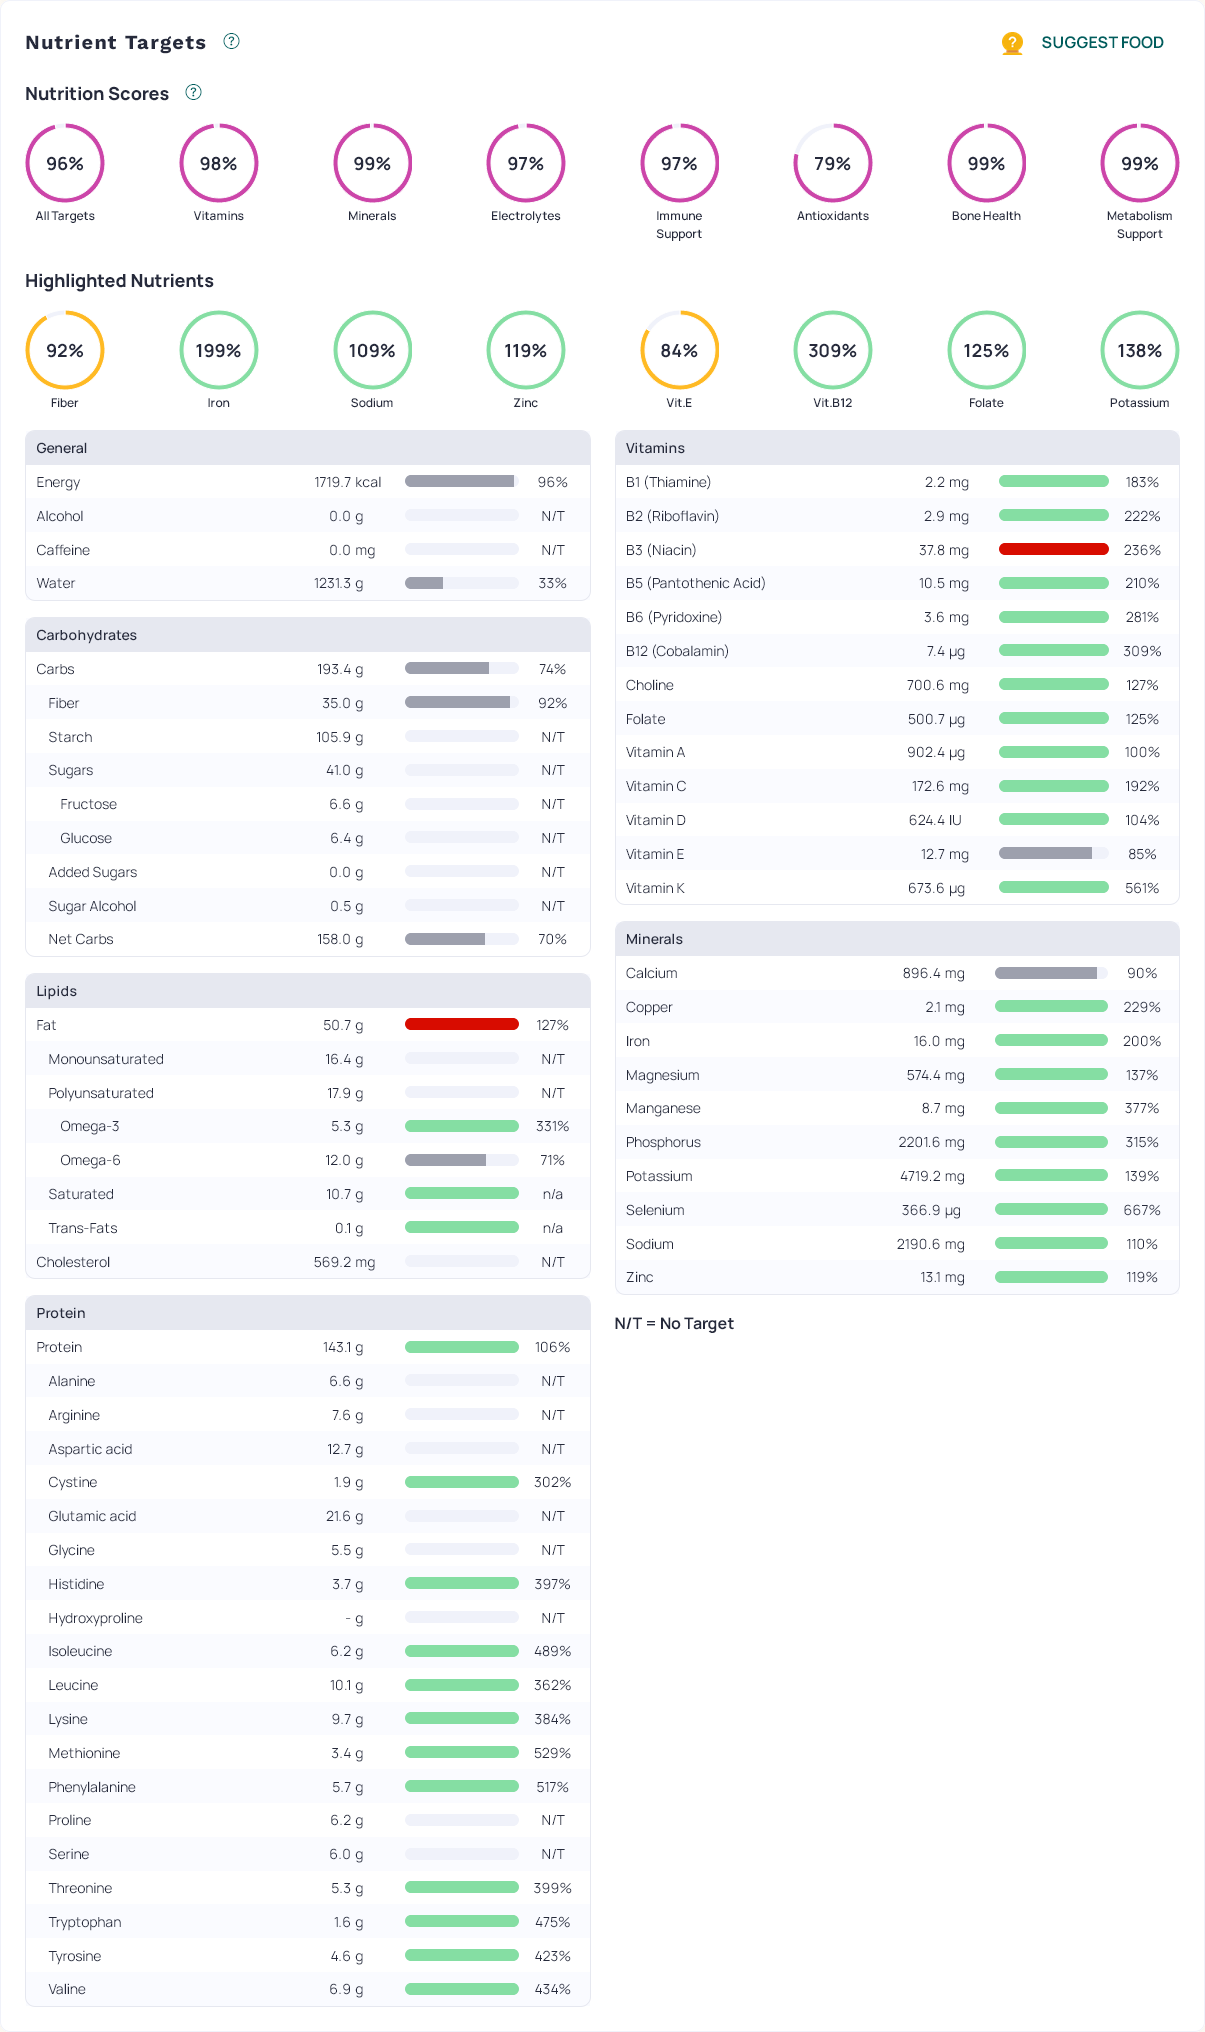1205x2032 pixels.
Task: Click the help icon beside Nutrient Targets
Action: (231, 41)
